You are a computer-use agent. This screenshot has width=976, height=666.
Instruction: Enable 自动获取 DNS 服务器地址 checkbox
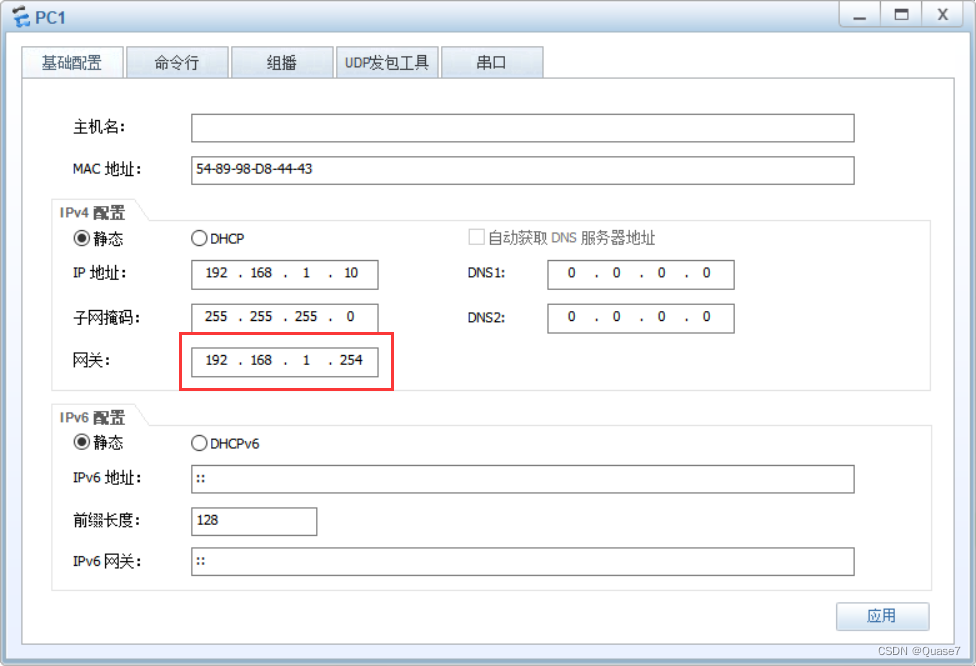[x=476, y=237]
